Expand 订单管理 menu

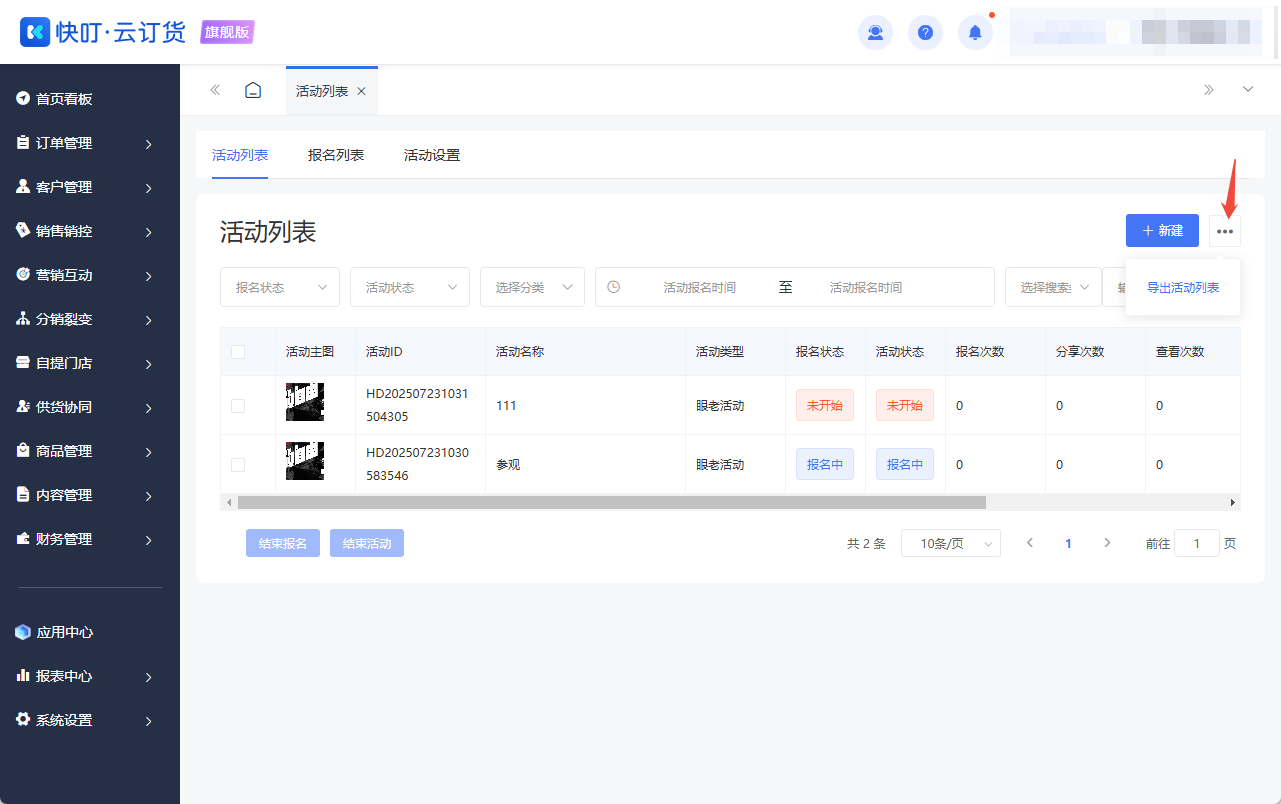coord(90,143)
